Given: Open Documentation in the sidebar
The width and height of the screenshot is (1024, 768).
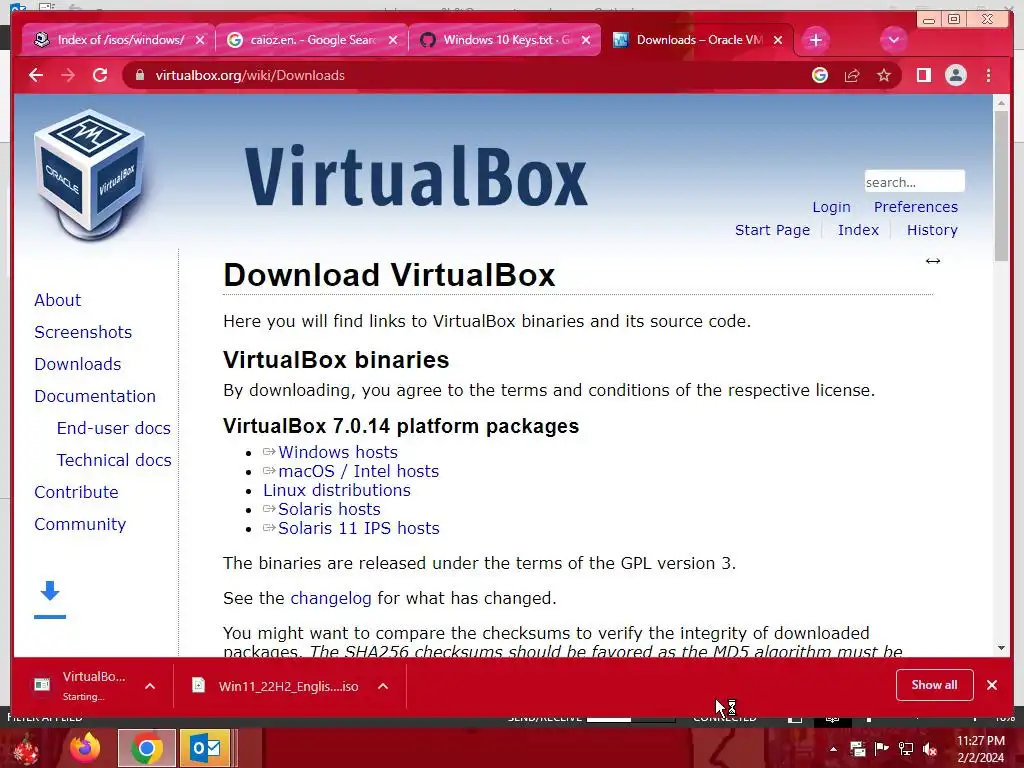Looking at the screenshot, I should 95,396.
